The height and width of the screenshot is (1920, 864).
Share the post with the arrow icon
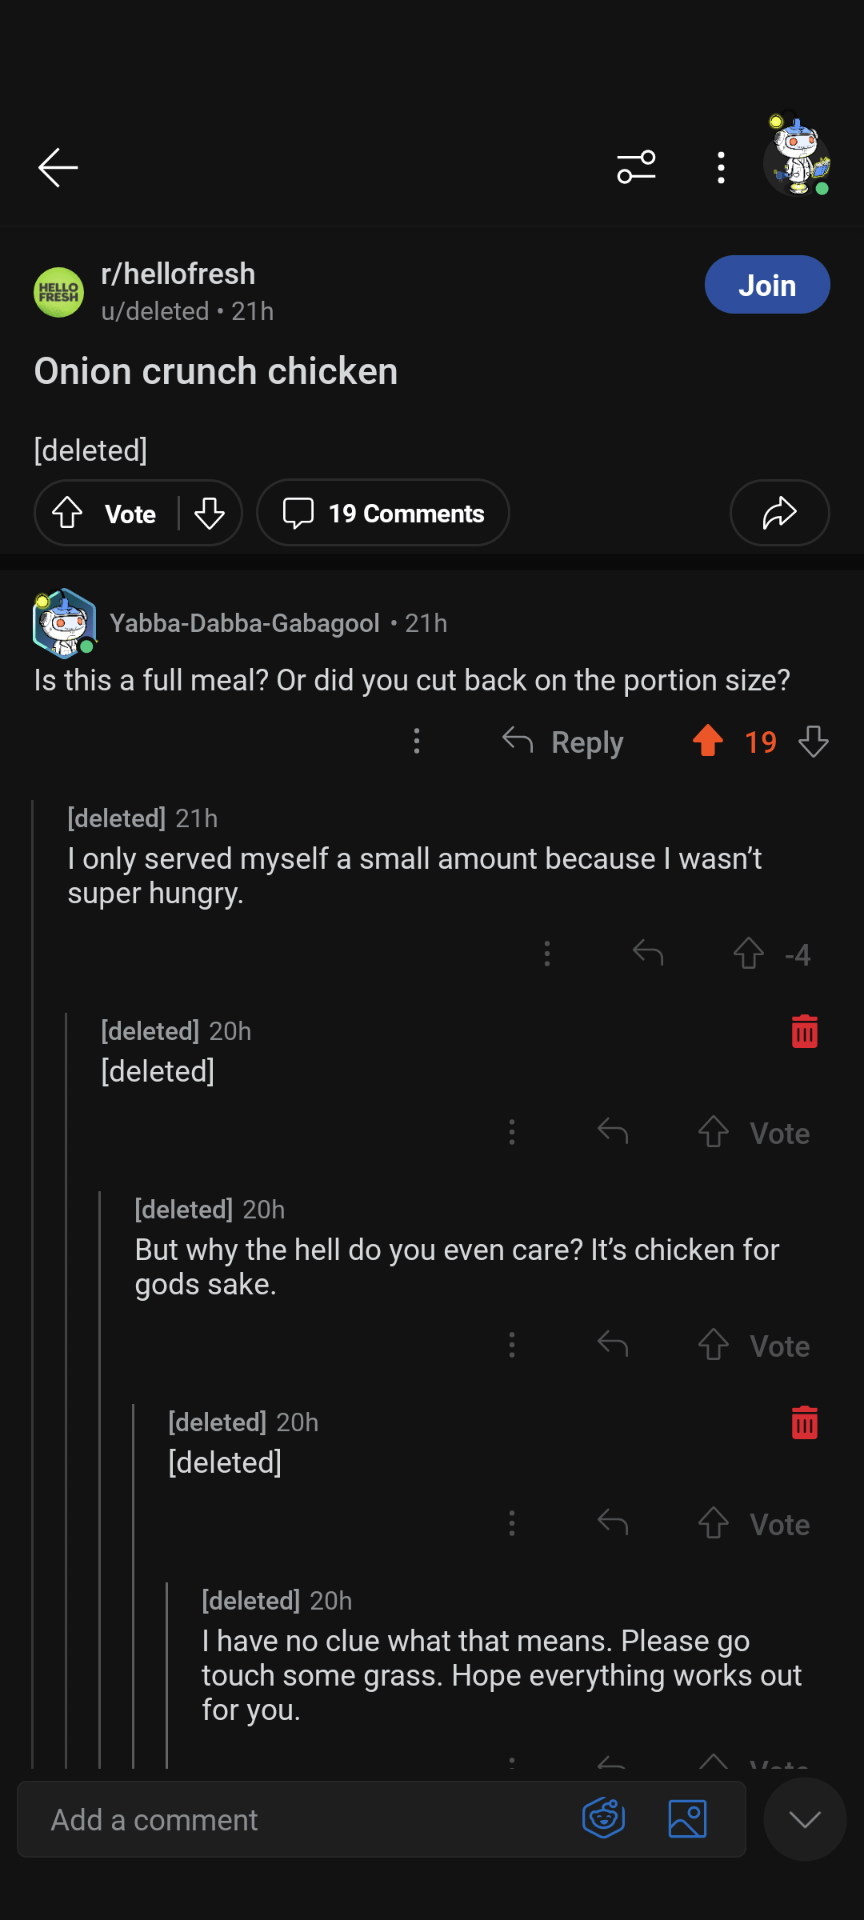[x=779, y=513]
